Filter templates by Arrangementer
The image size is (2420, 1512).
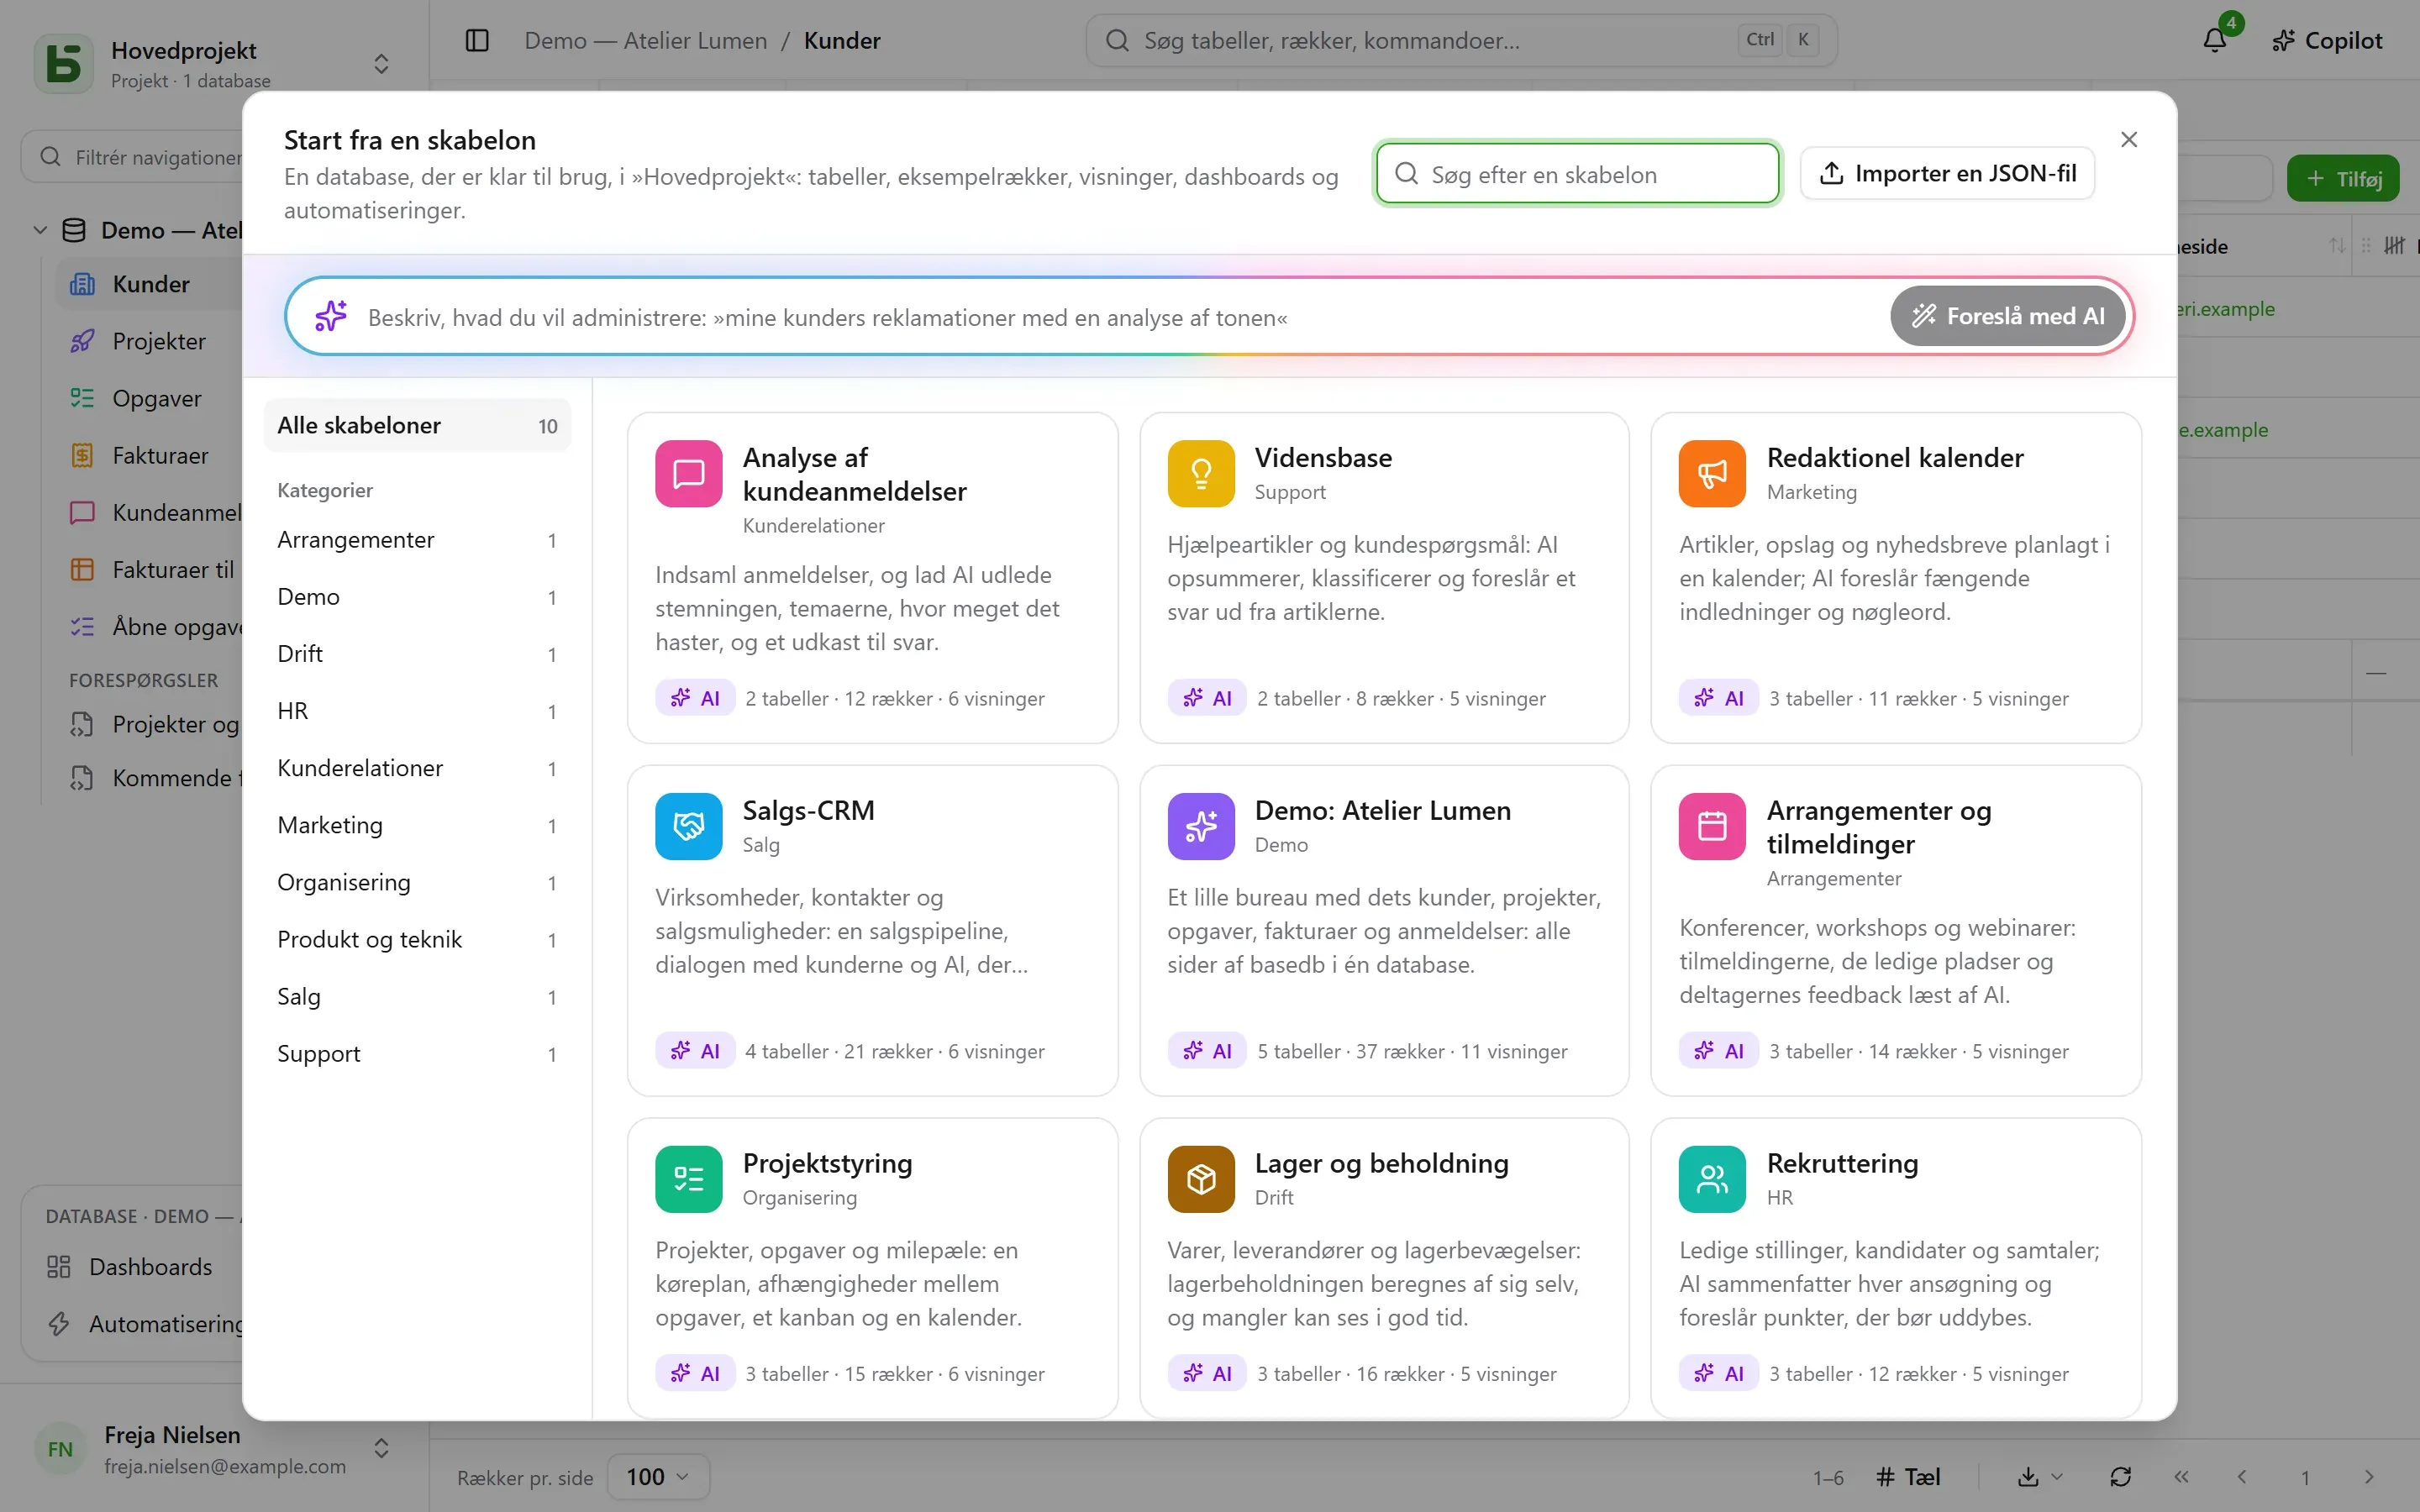417,540
